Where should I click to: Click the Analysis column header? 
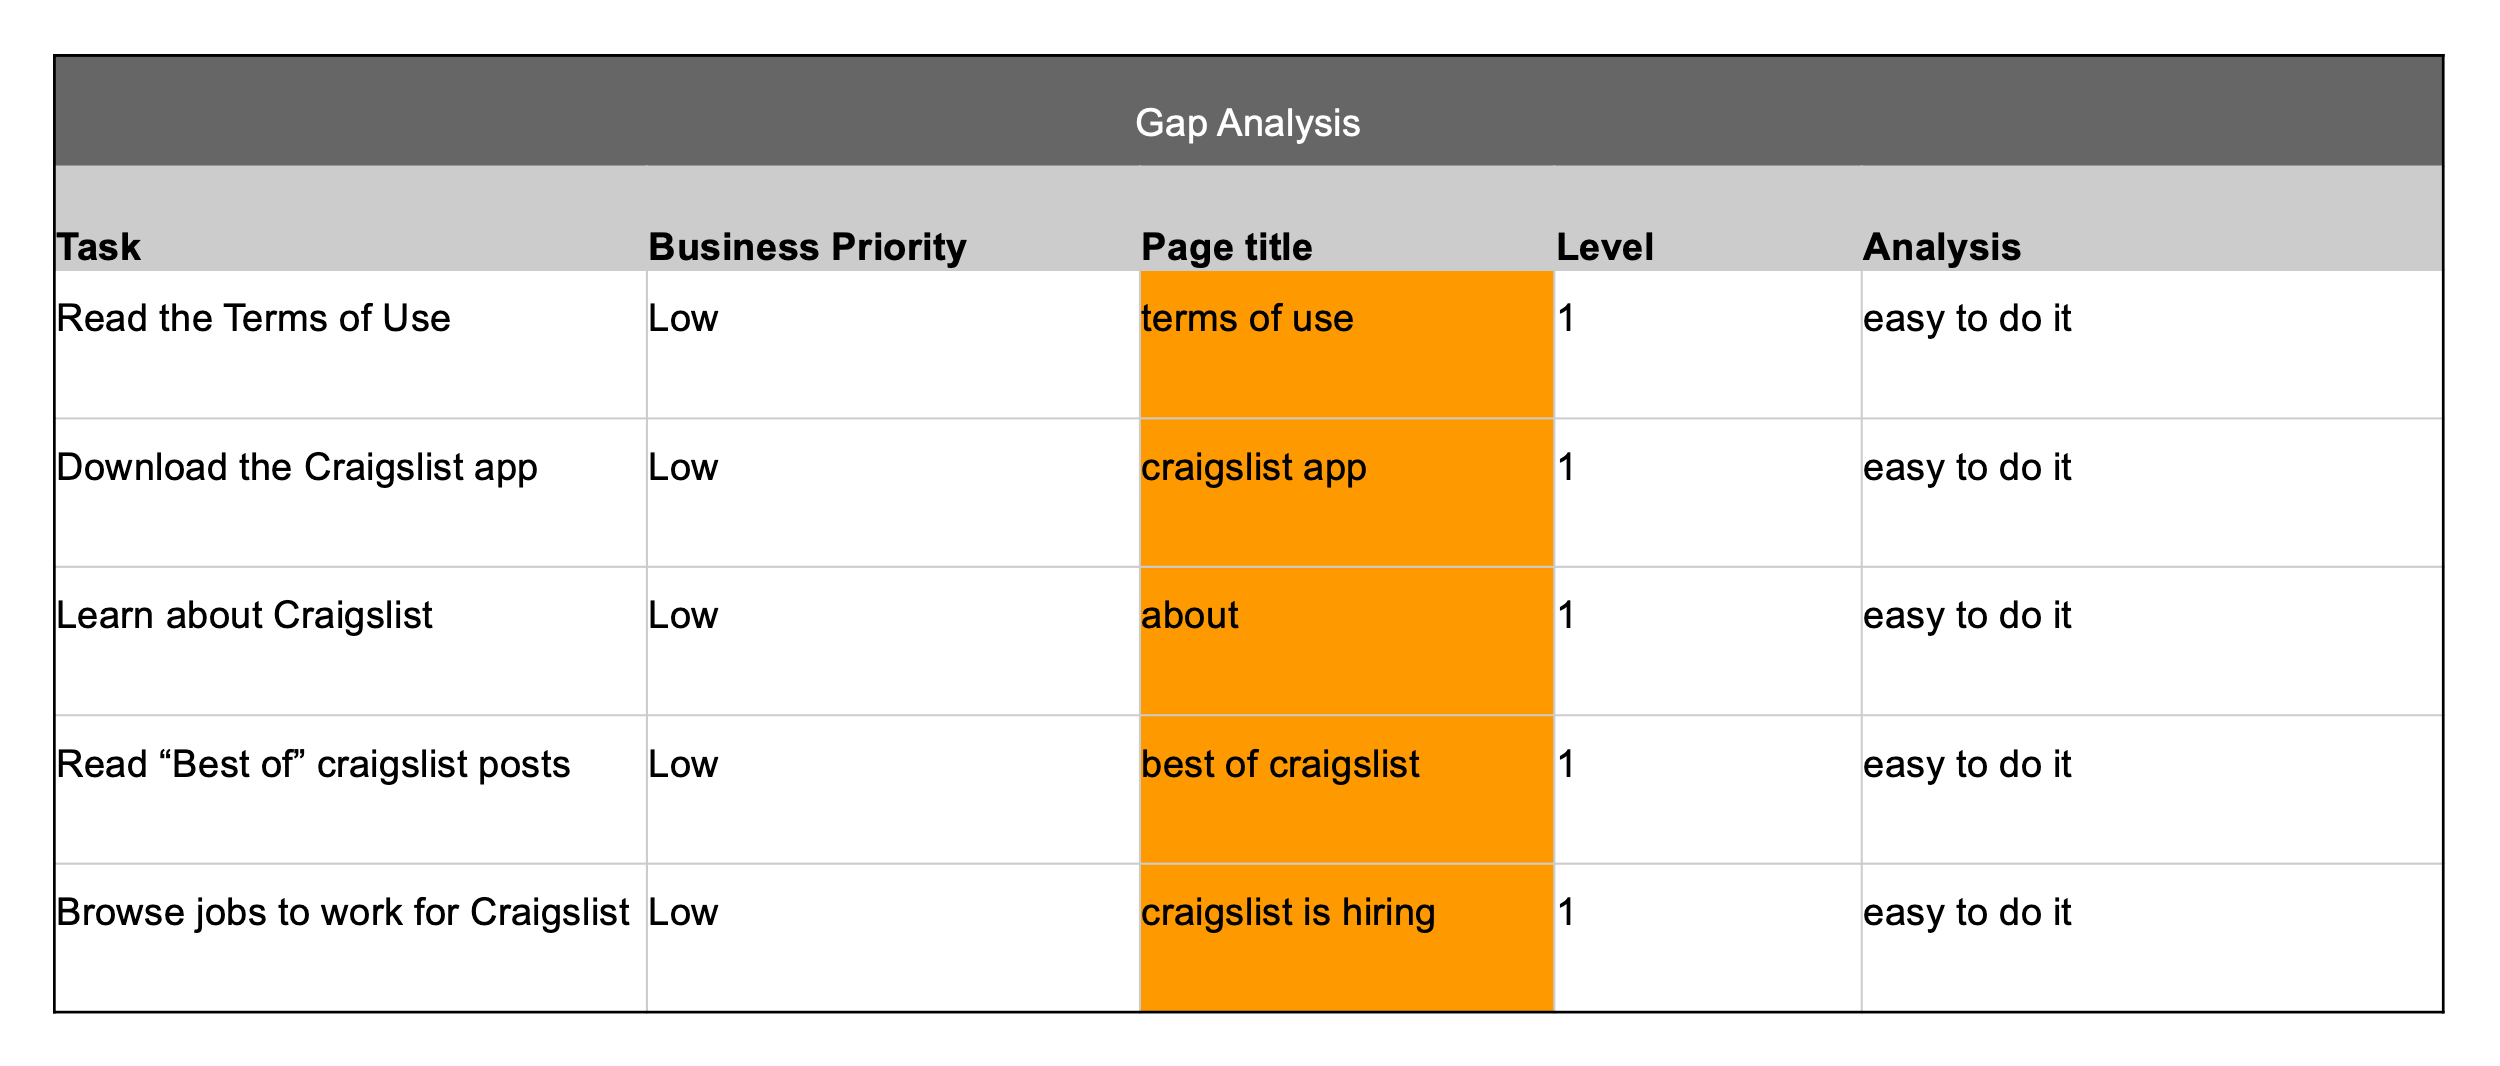pos(1941,247)
